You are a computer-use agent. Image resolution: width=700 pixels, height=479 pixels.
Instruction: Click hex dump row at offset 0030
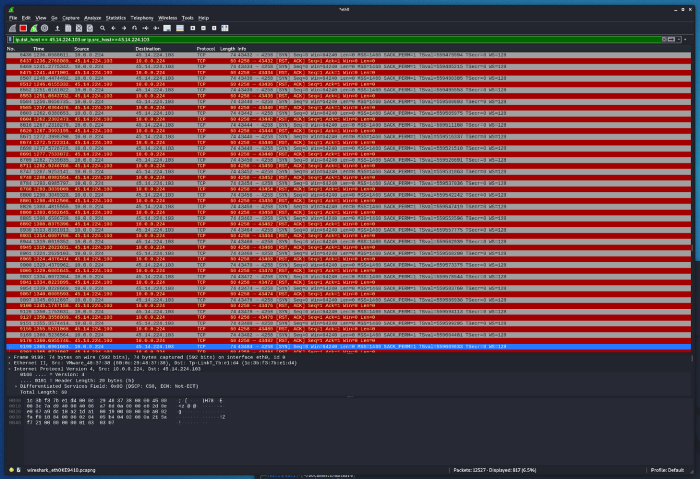click(x=116, y=417)
